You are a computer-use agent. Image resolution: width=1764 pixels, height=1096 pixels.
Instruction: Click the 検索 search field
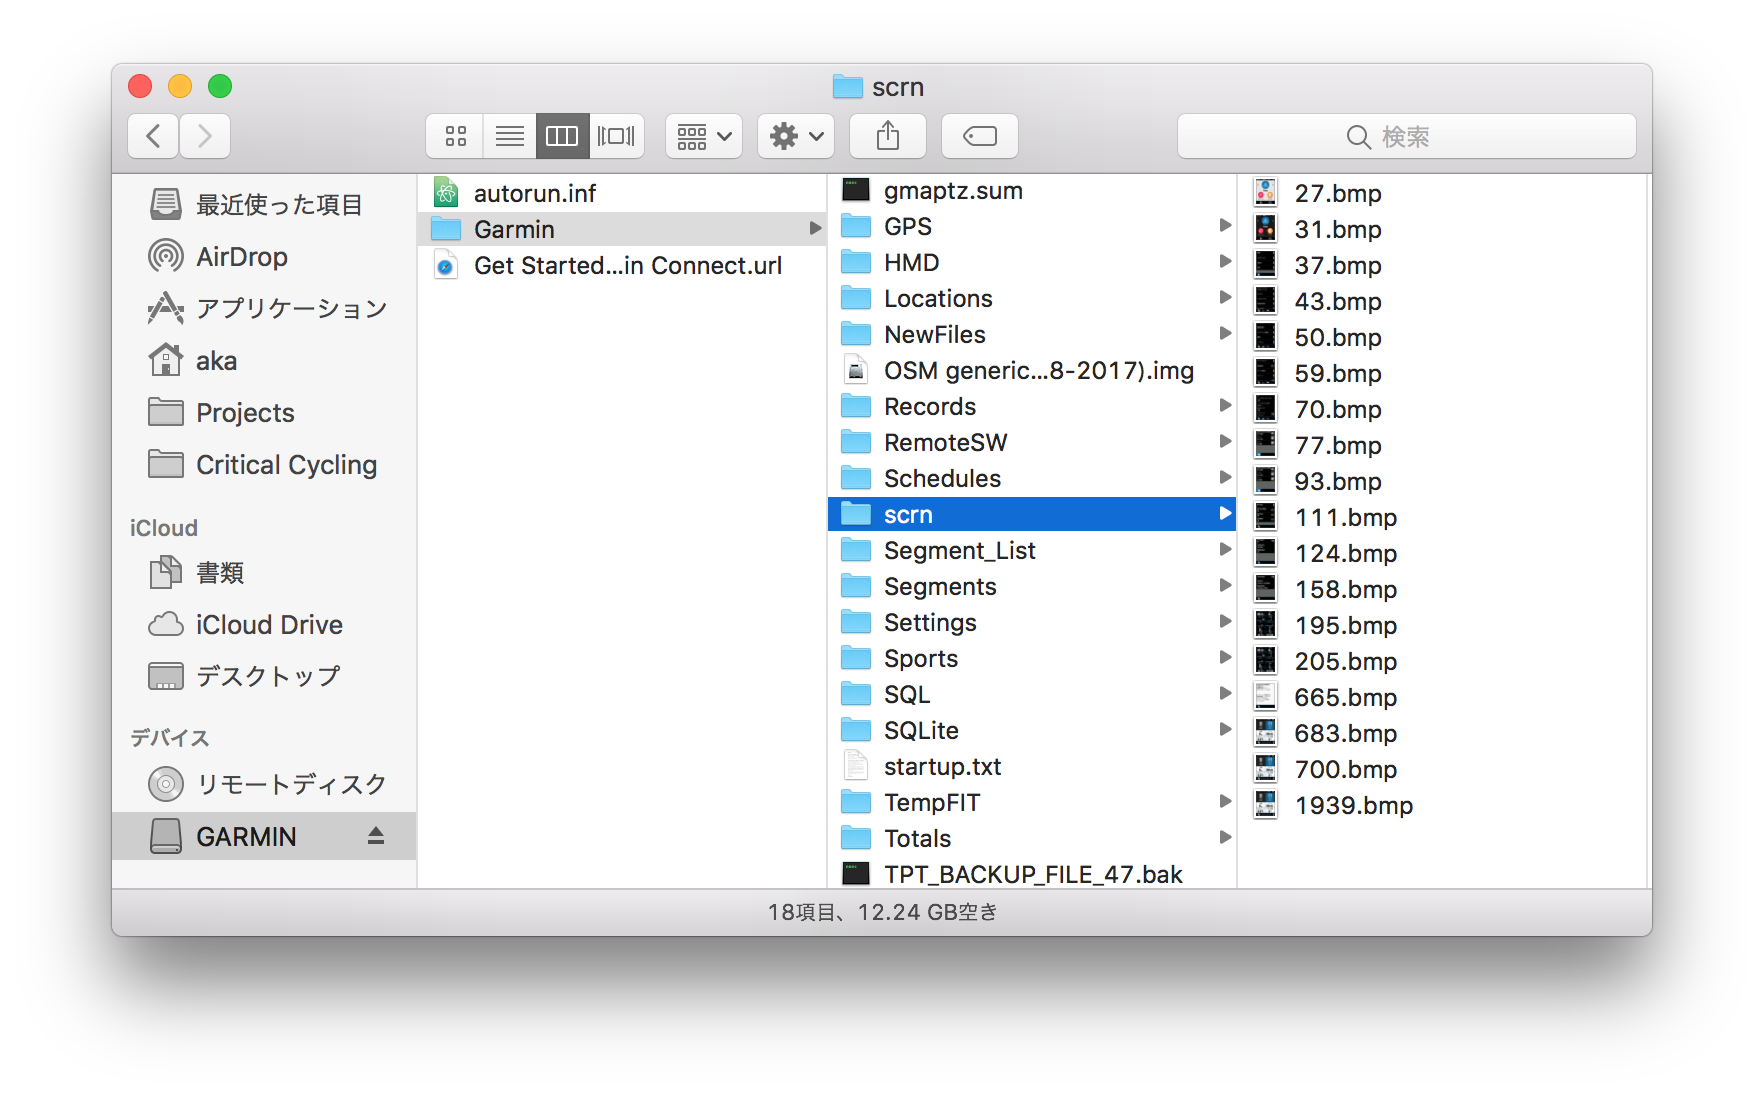point(1406,136)
